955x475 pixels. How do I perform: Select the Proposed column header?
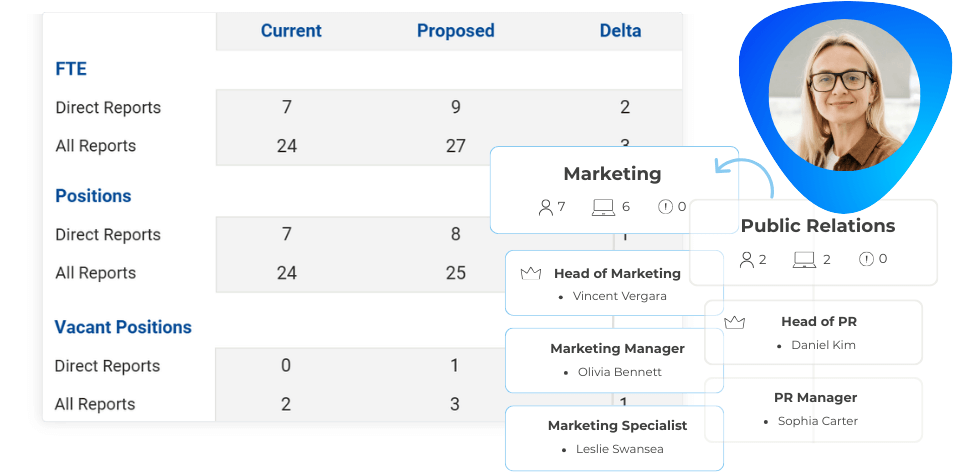click(456, 31)
